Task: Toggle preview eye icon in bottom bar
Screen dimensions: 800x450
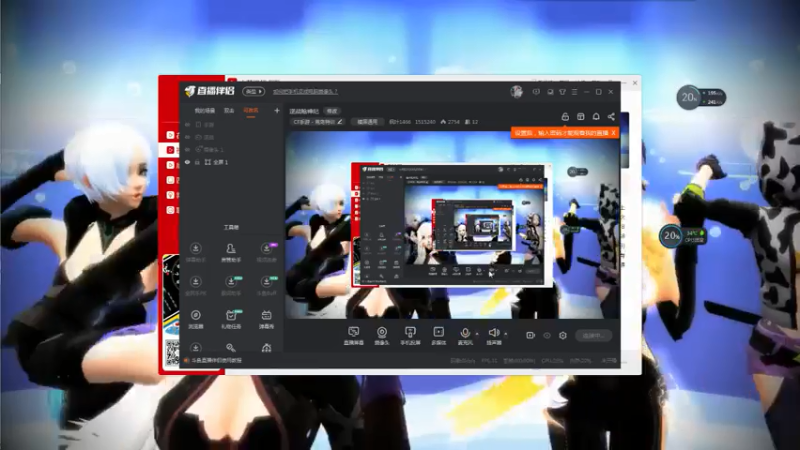Action: pos(547,335)
